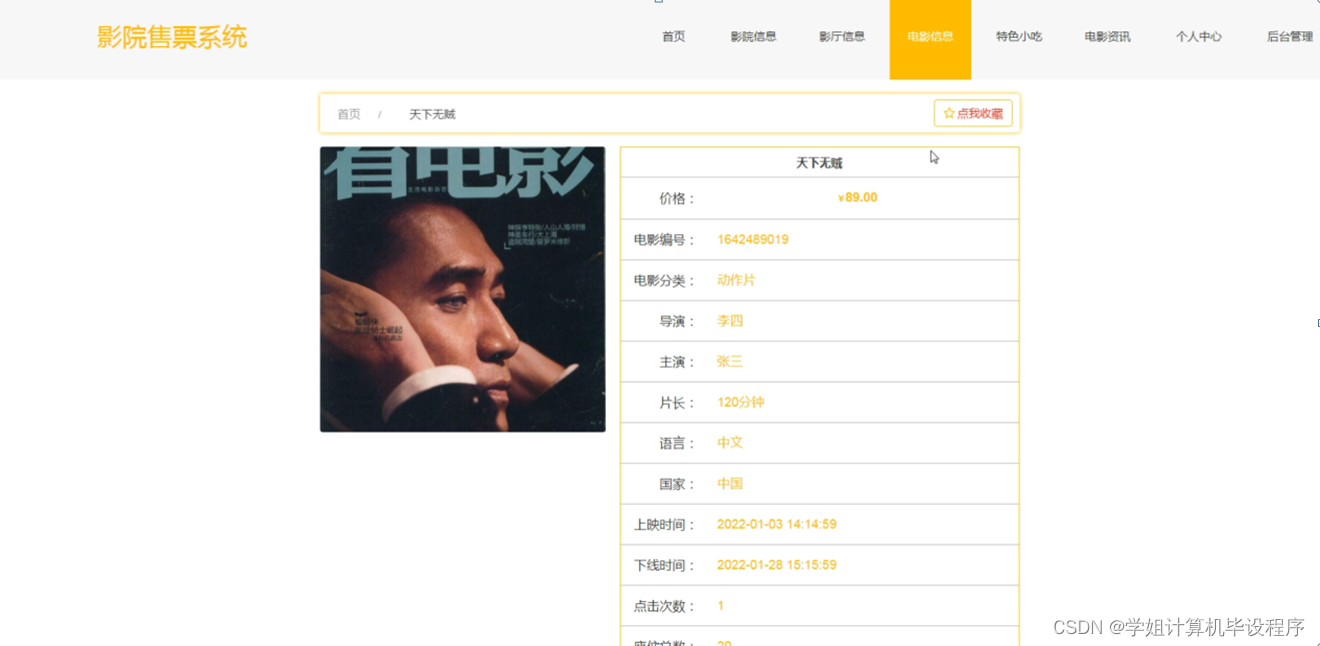1320x646 pixels.
Task: Click 首页 in the breadcrumb
Action: point(349,114)
